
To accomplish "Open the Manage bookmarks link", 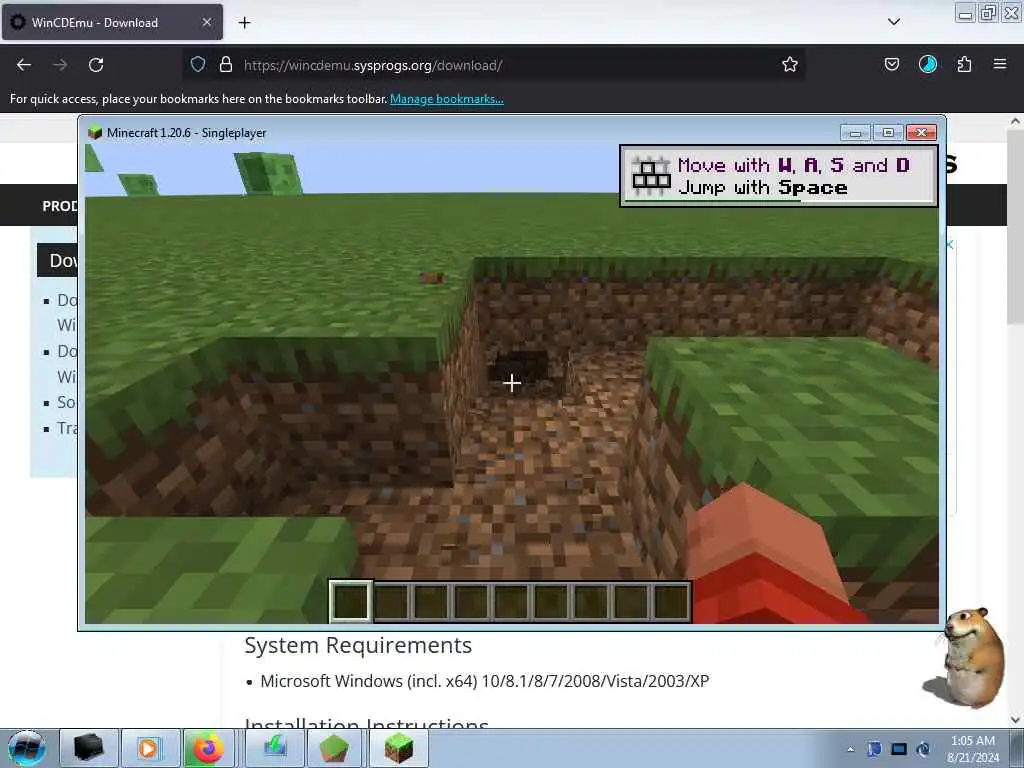I will pos(447,99).
